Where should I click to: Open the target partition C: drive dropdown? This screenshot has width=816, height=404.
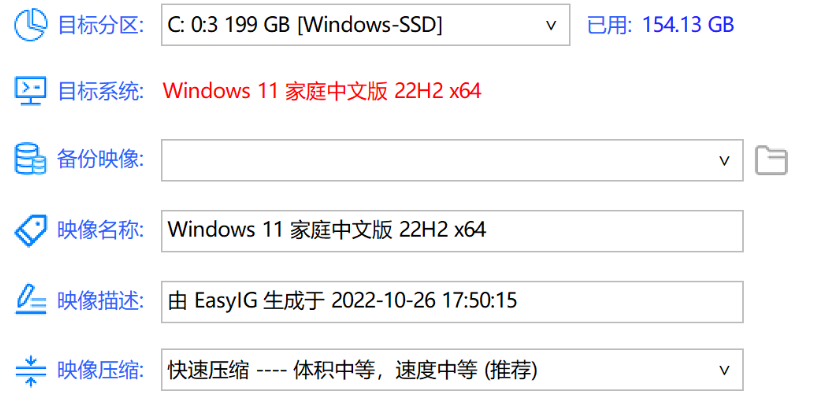coord(365,24)
